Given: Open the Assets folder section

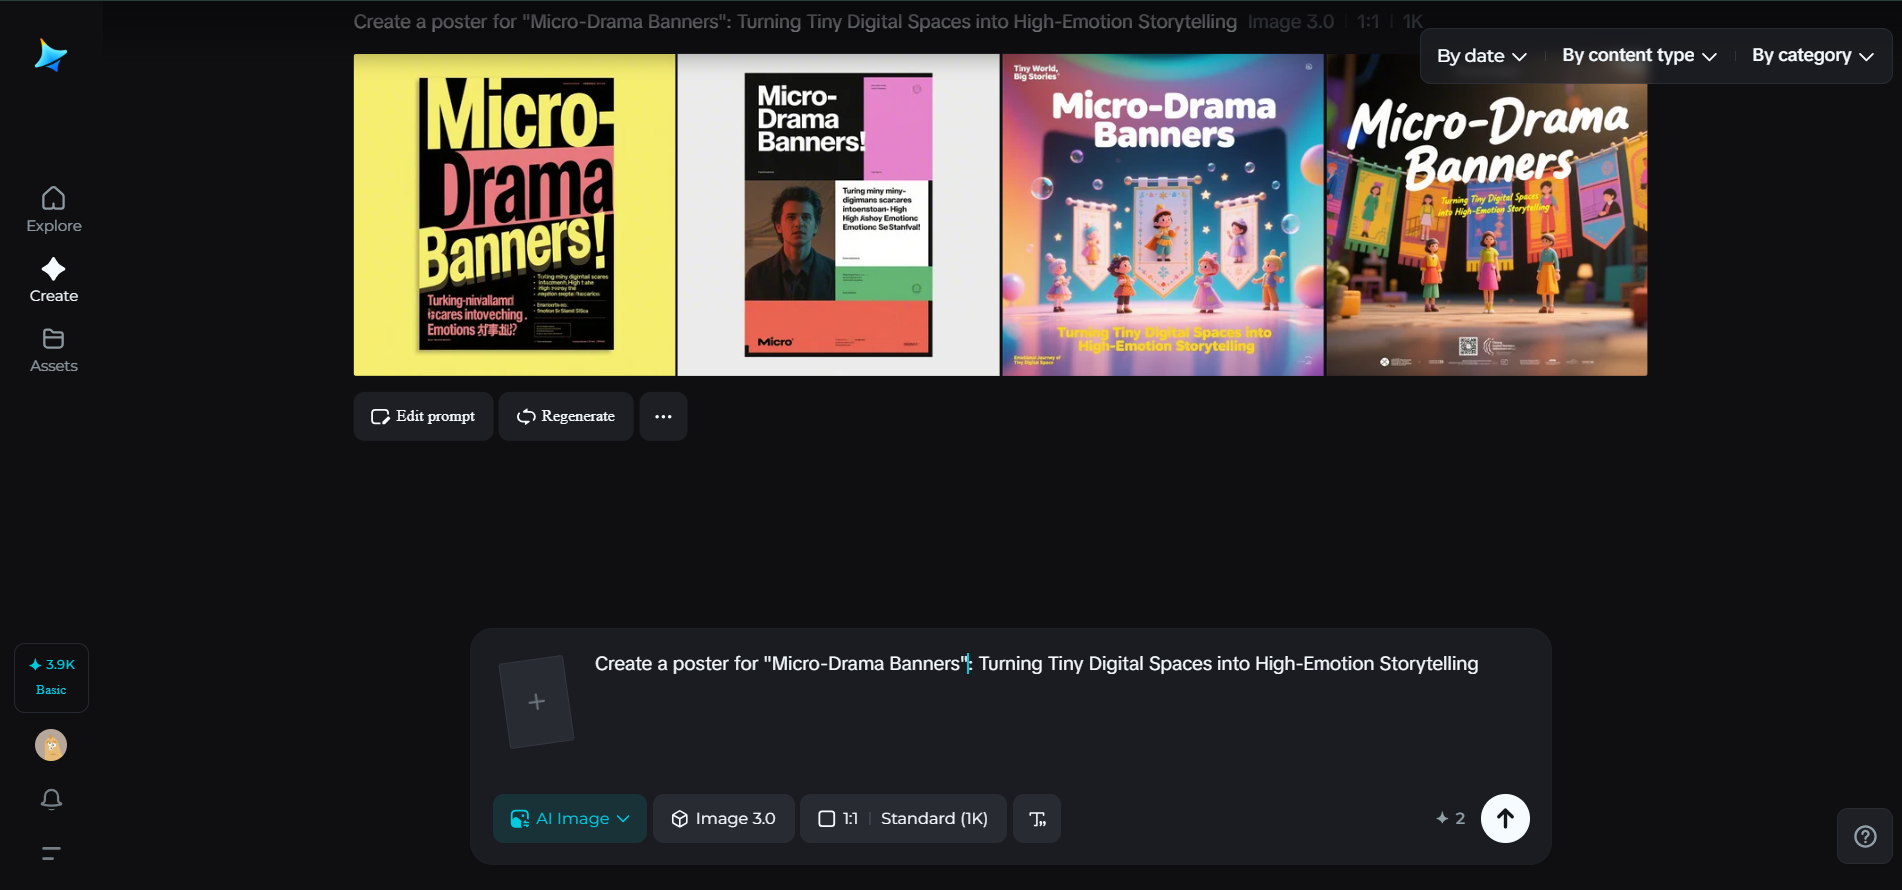Looking at the screenshot, I should coord(54,350).
